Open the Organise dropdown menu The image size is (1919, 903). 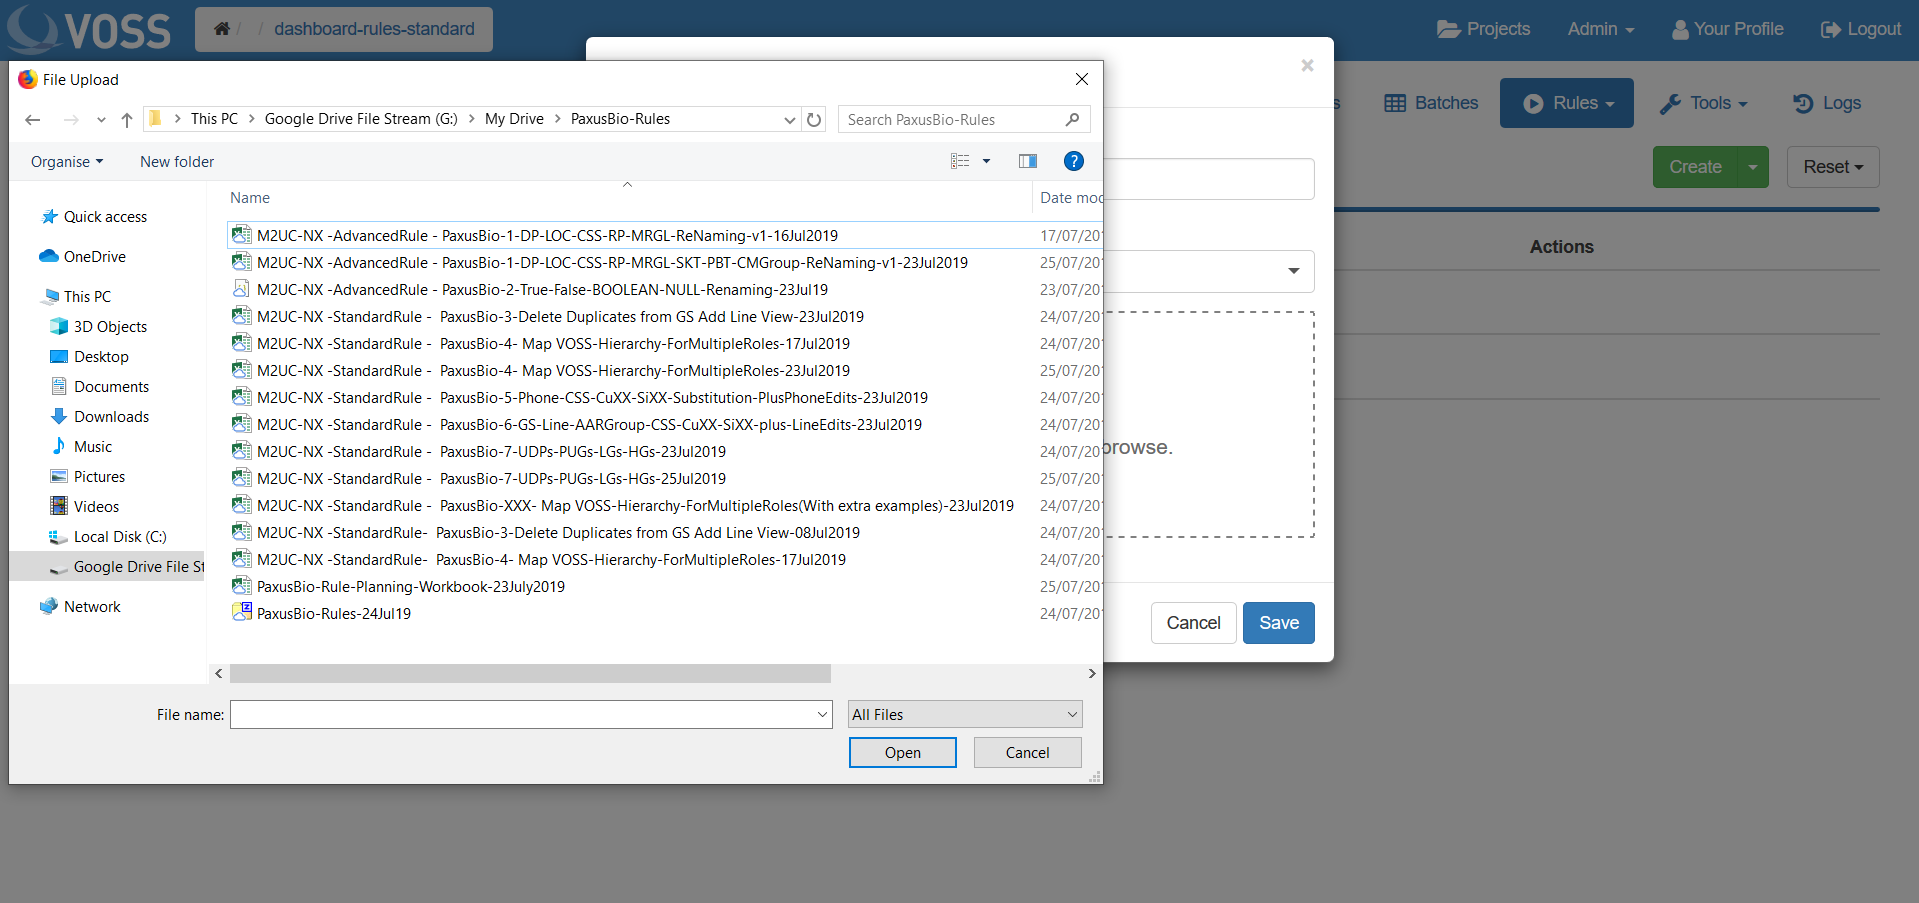click(67, 162)
